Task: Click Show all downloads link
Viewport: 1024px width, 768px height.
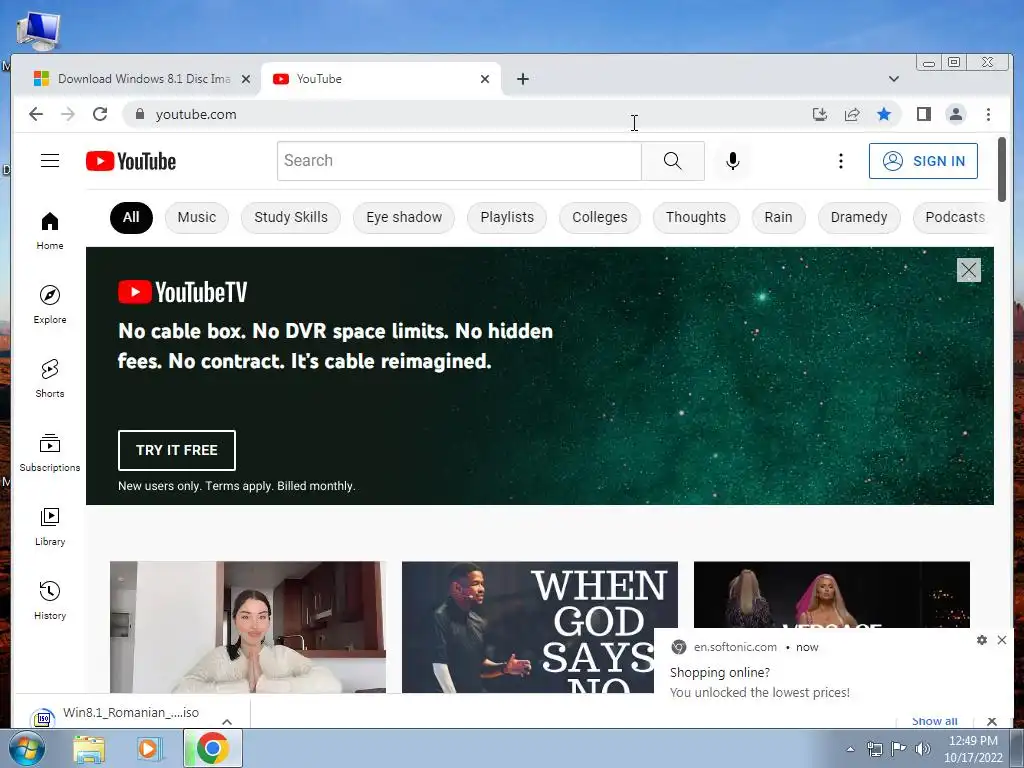Action: point(934,721)
